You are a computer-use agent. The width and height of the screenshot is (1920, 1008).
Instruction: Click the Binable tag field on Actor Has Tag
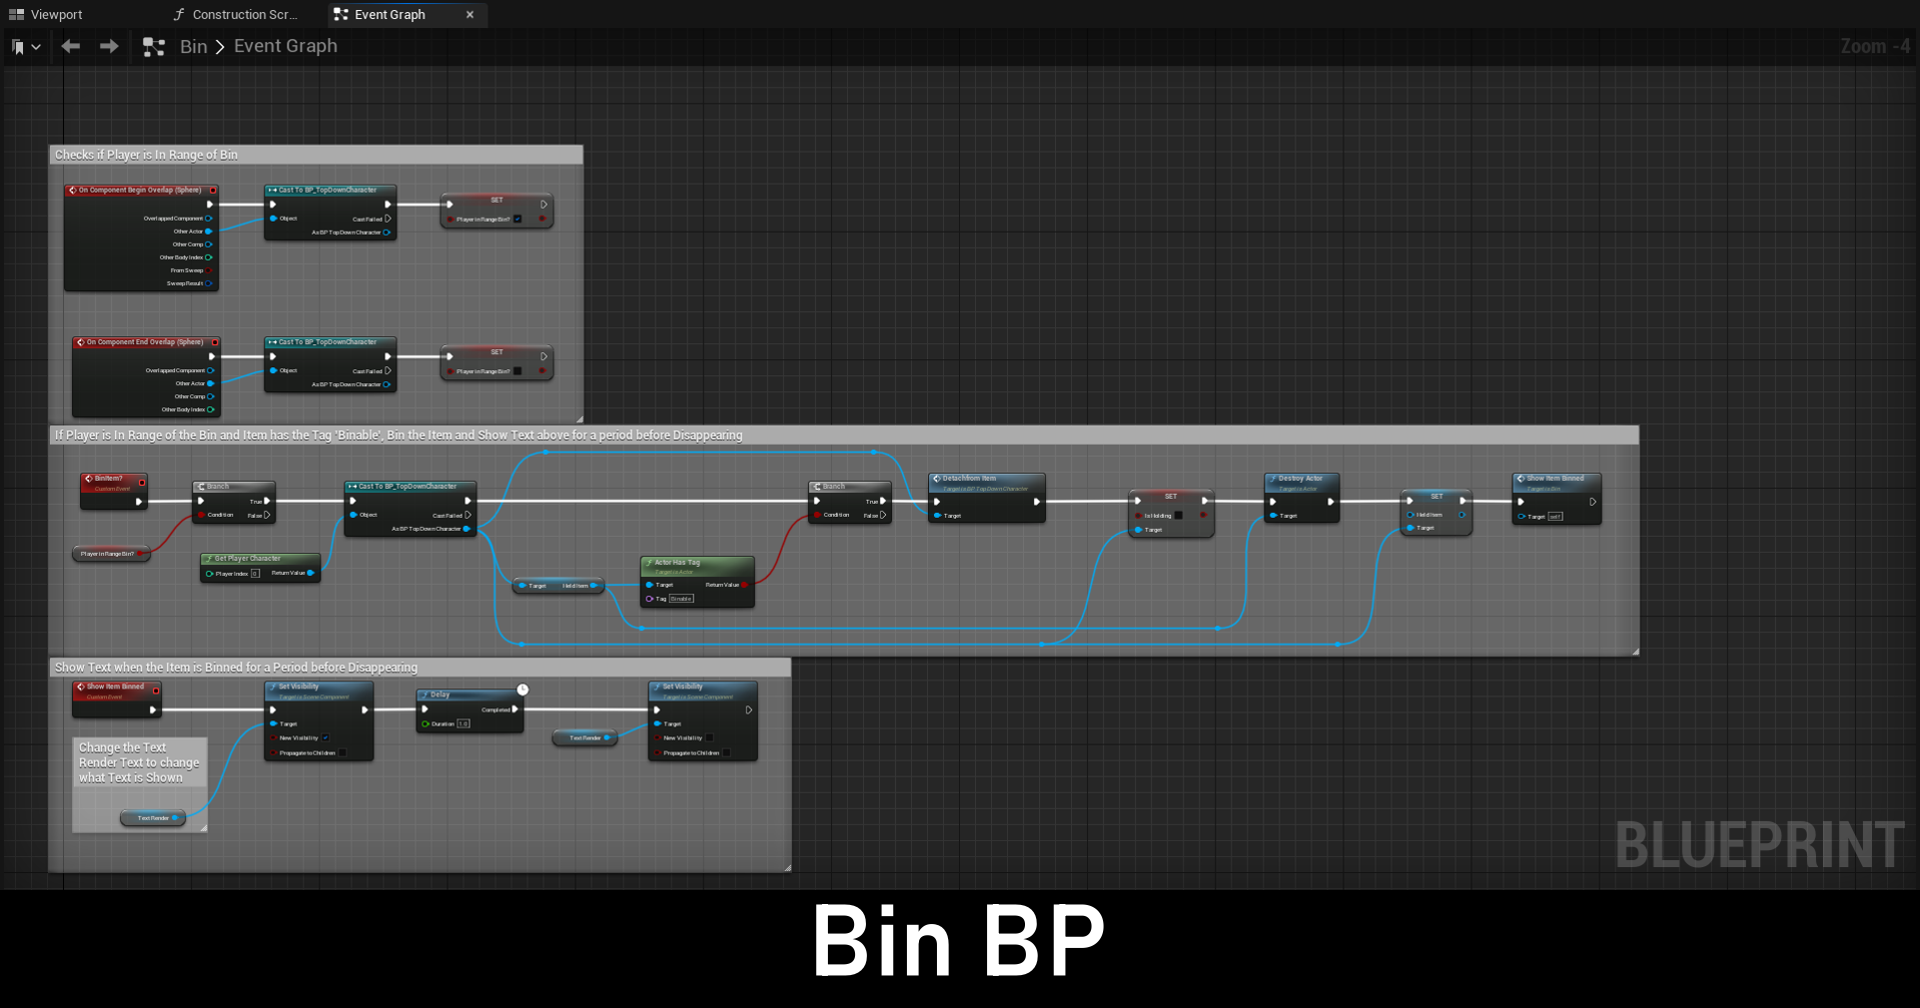click(681, 599)
